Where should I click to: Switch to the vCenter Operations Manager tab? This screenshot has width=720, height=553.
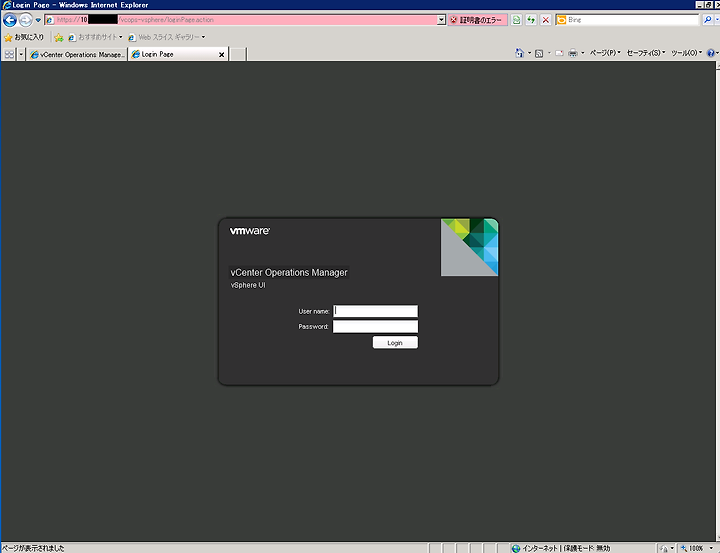(77, 54)
